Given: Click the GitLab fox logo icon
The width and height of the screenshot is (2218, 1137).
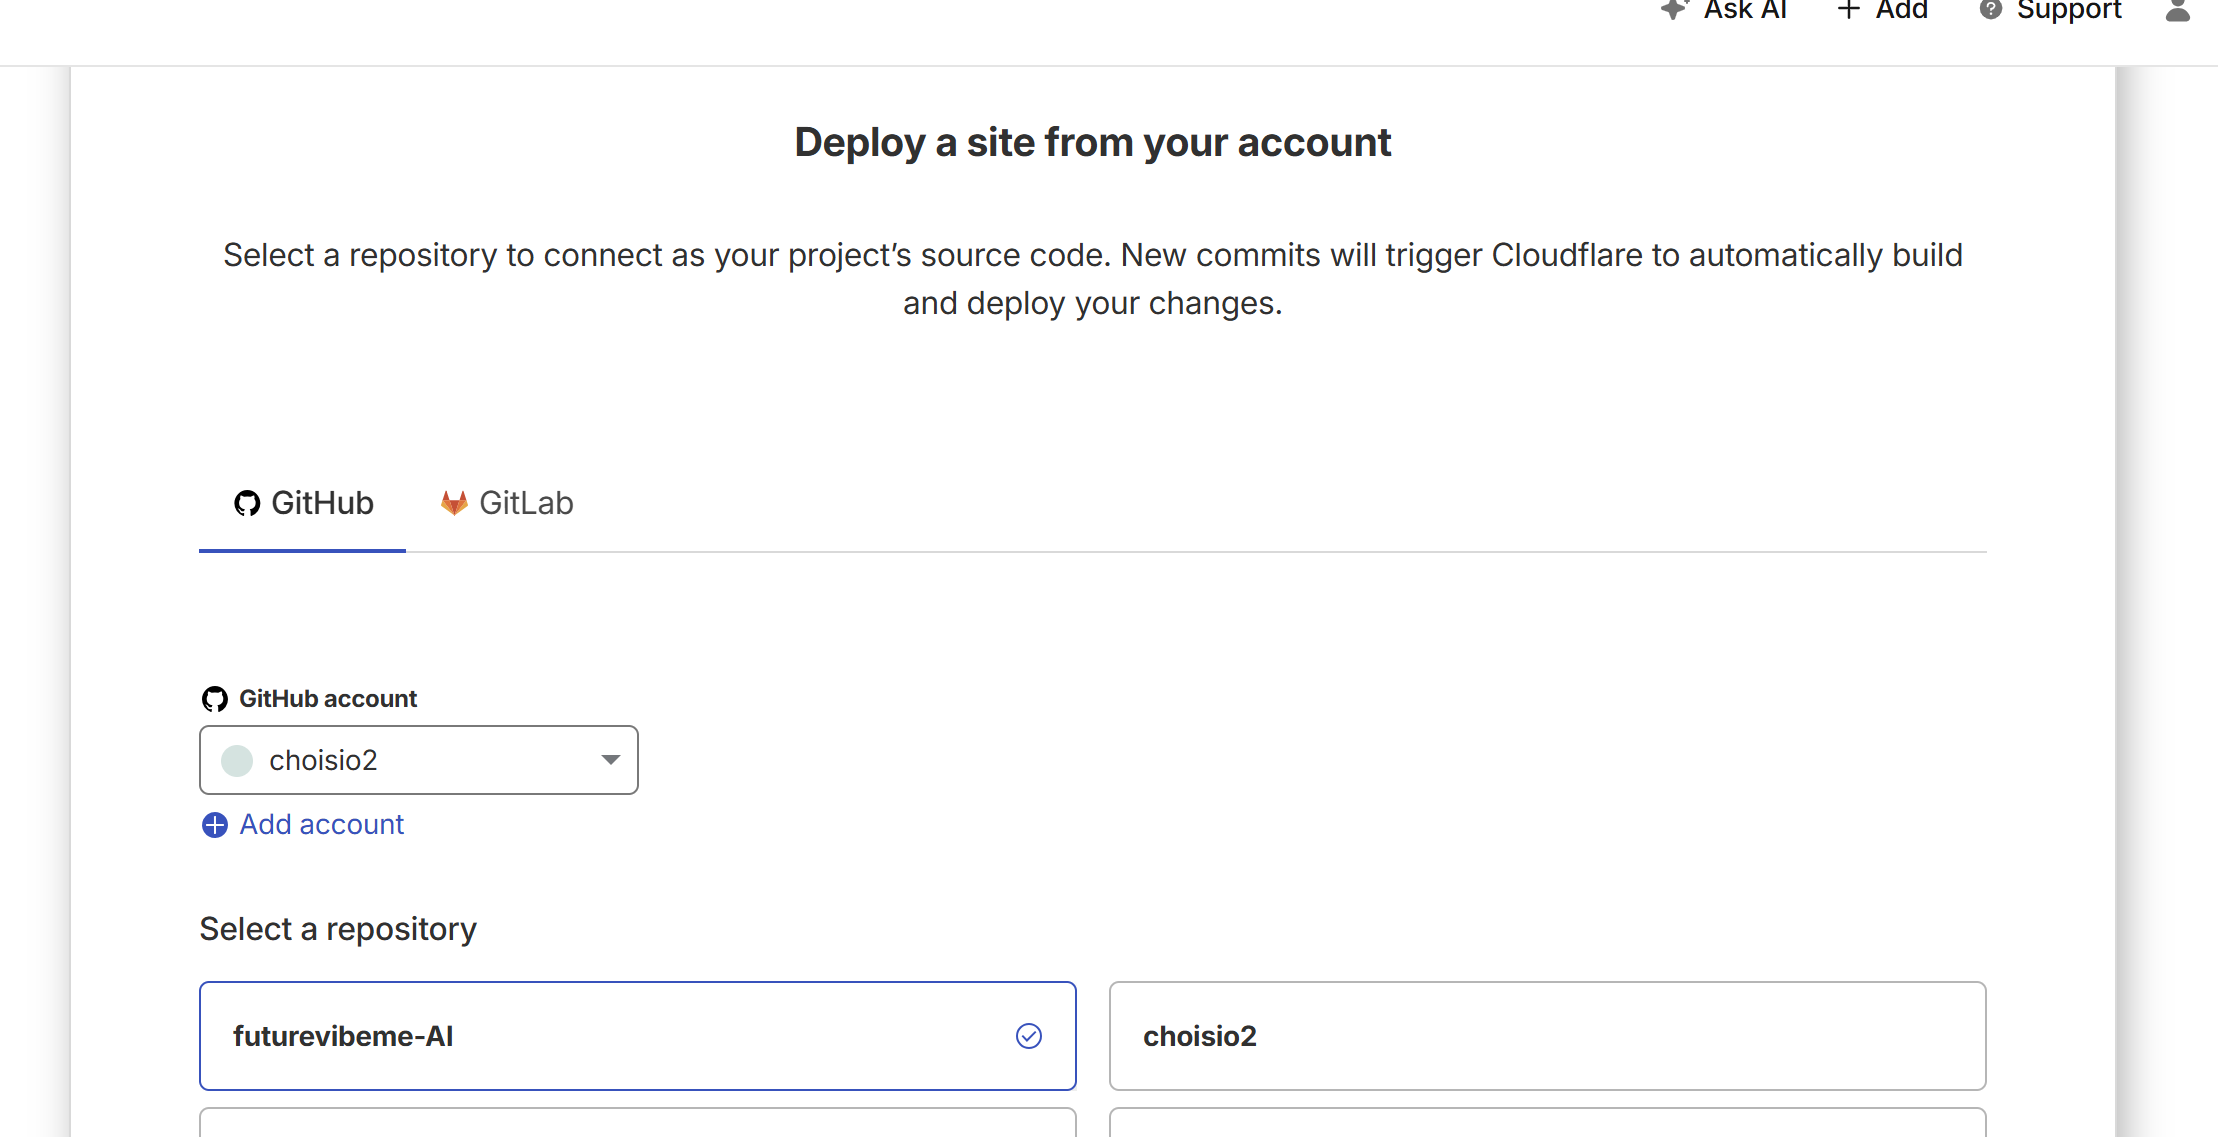Looking at the screenshot, I should coord(454,503).
